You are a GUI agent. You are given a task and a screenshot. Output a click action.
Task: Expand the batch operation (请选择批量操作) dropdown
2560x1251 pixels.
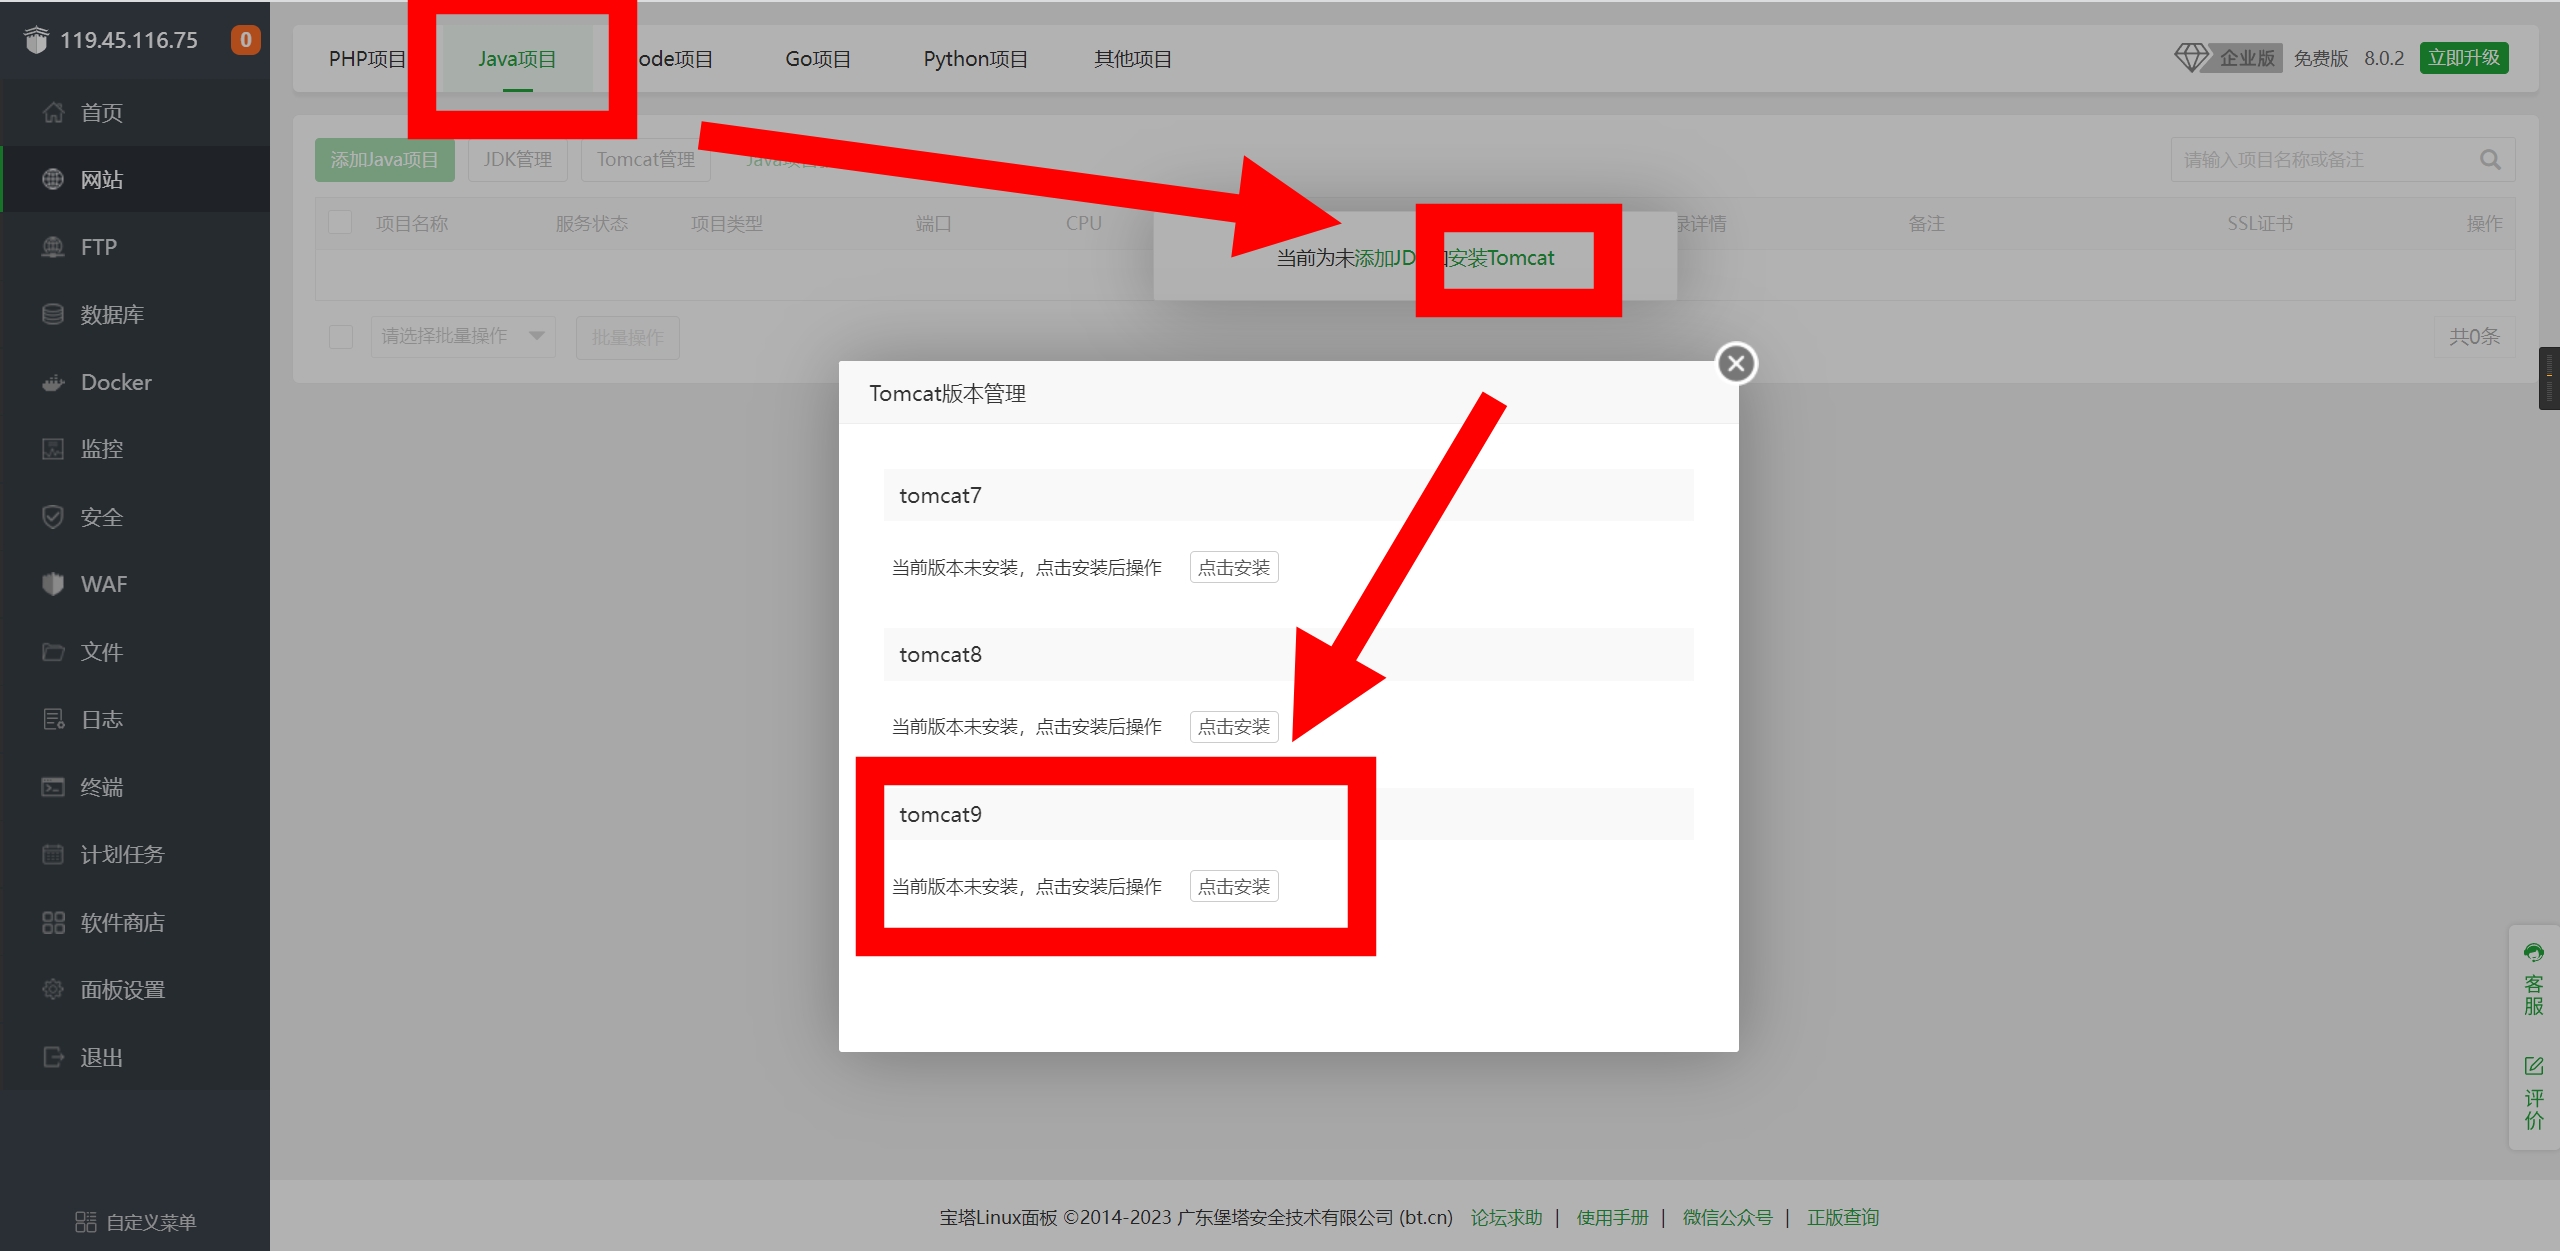pyautogui.click(x=462, y=337)
